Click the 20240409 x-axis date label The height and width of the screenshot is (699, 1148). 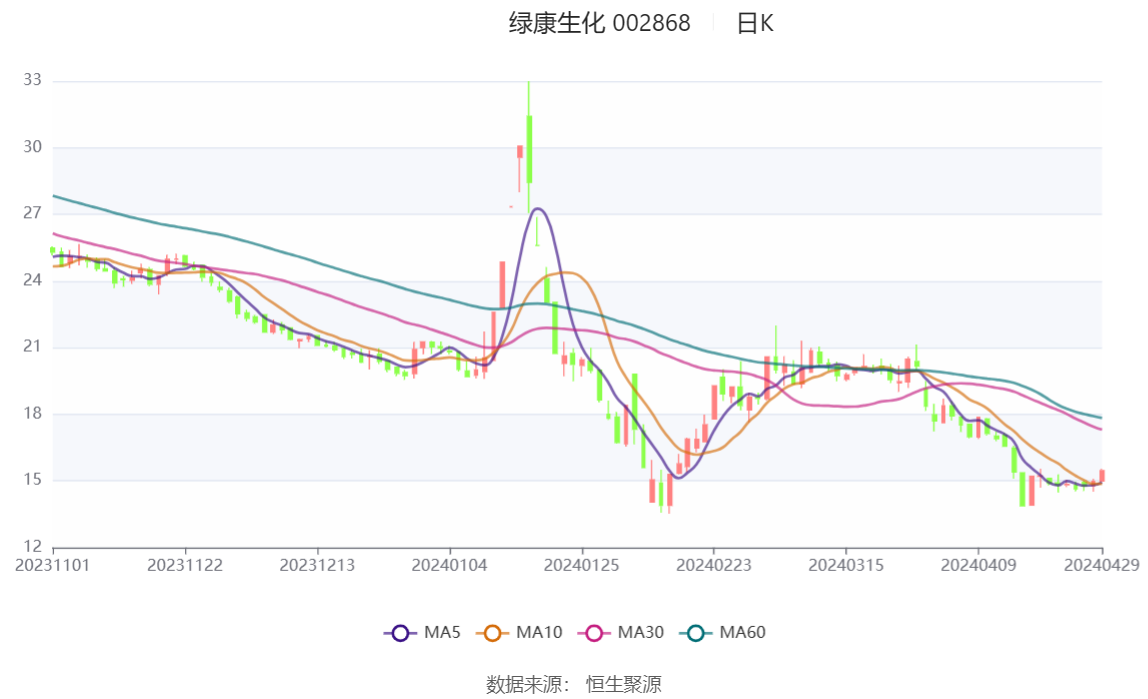click(978, 565)
